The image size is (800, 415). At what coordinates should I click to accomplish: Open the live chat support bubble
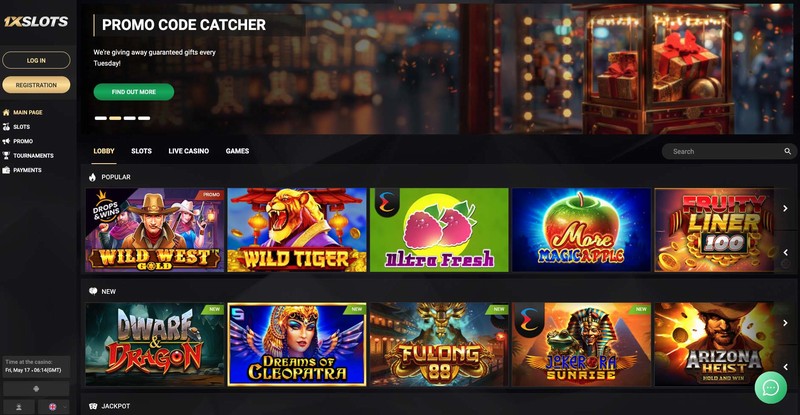[770, 388]
